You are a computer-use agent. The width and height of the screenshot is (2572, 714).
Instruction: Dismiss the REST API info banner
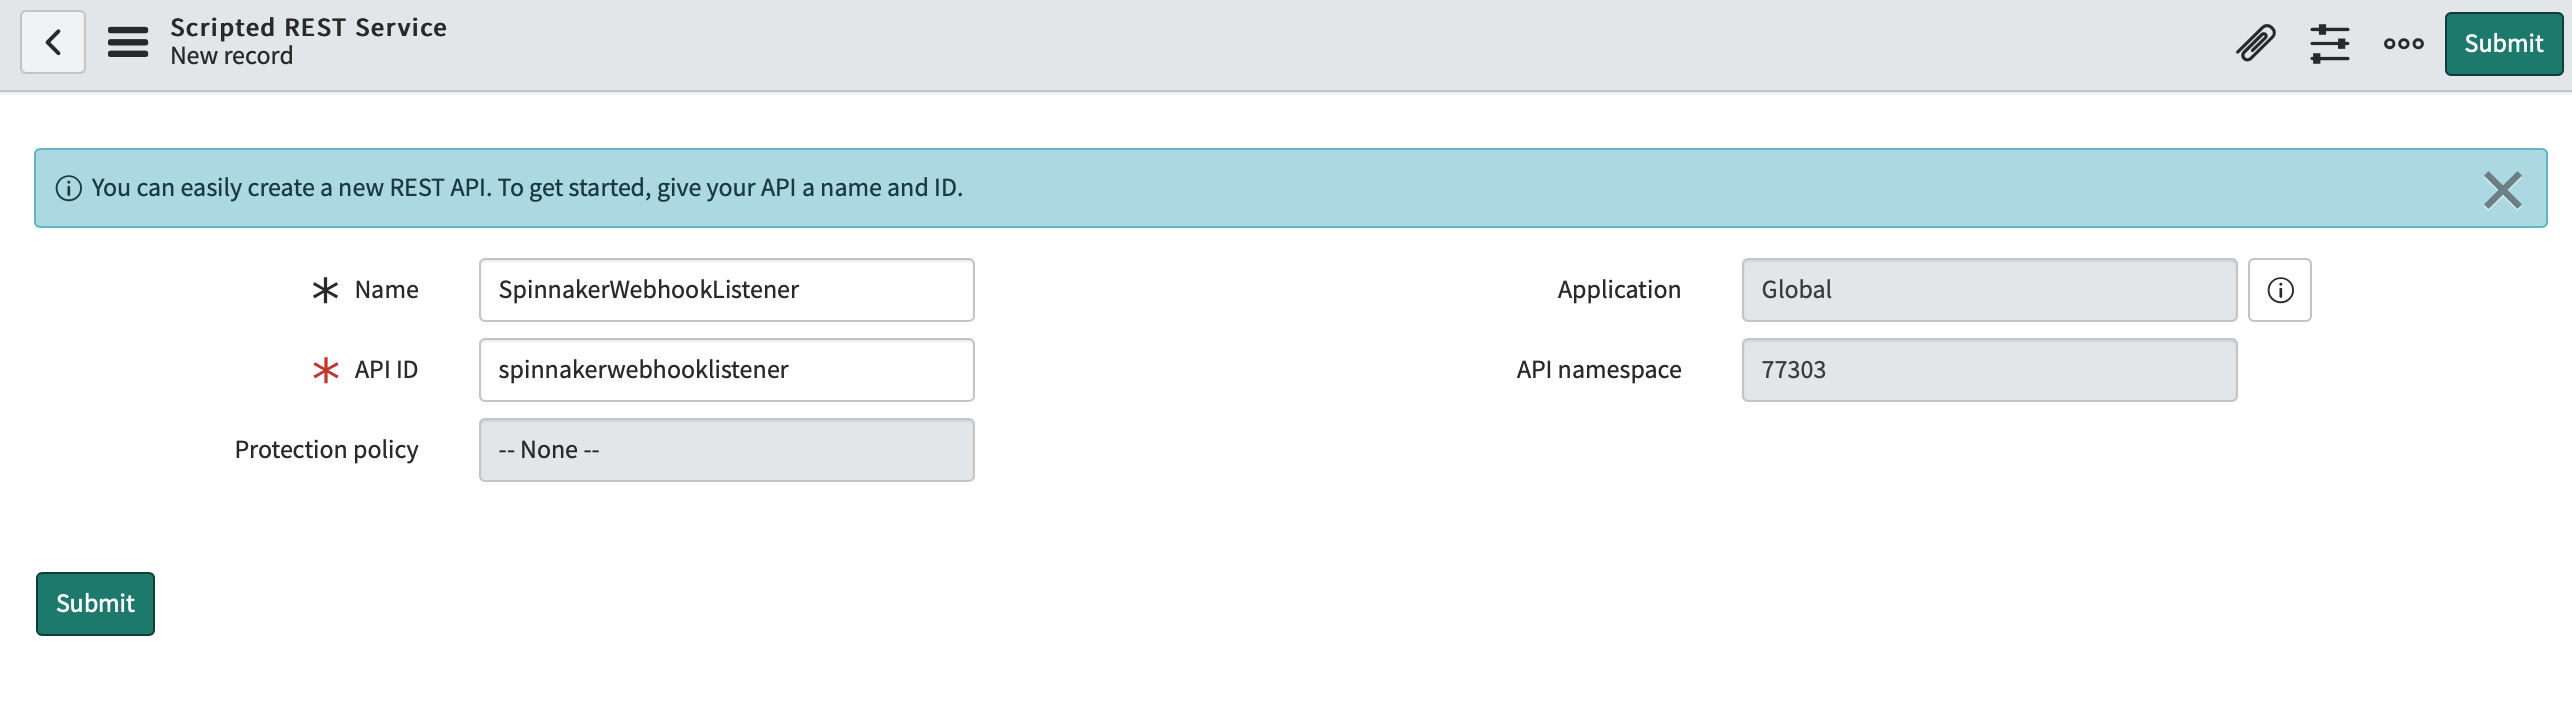pyautogui.click(x=2502, y=189)
